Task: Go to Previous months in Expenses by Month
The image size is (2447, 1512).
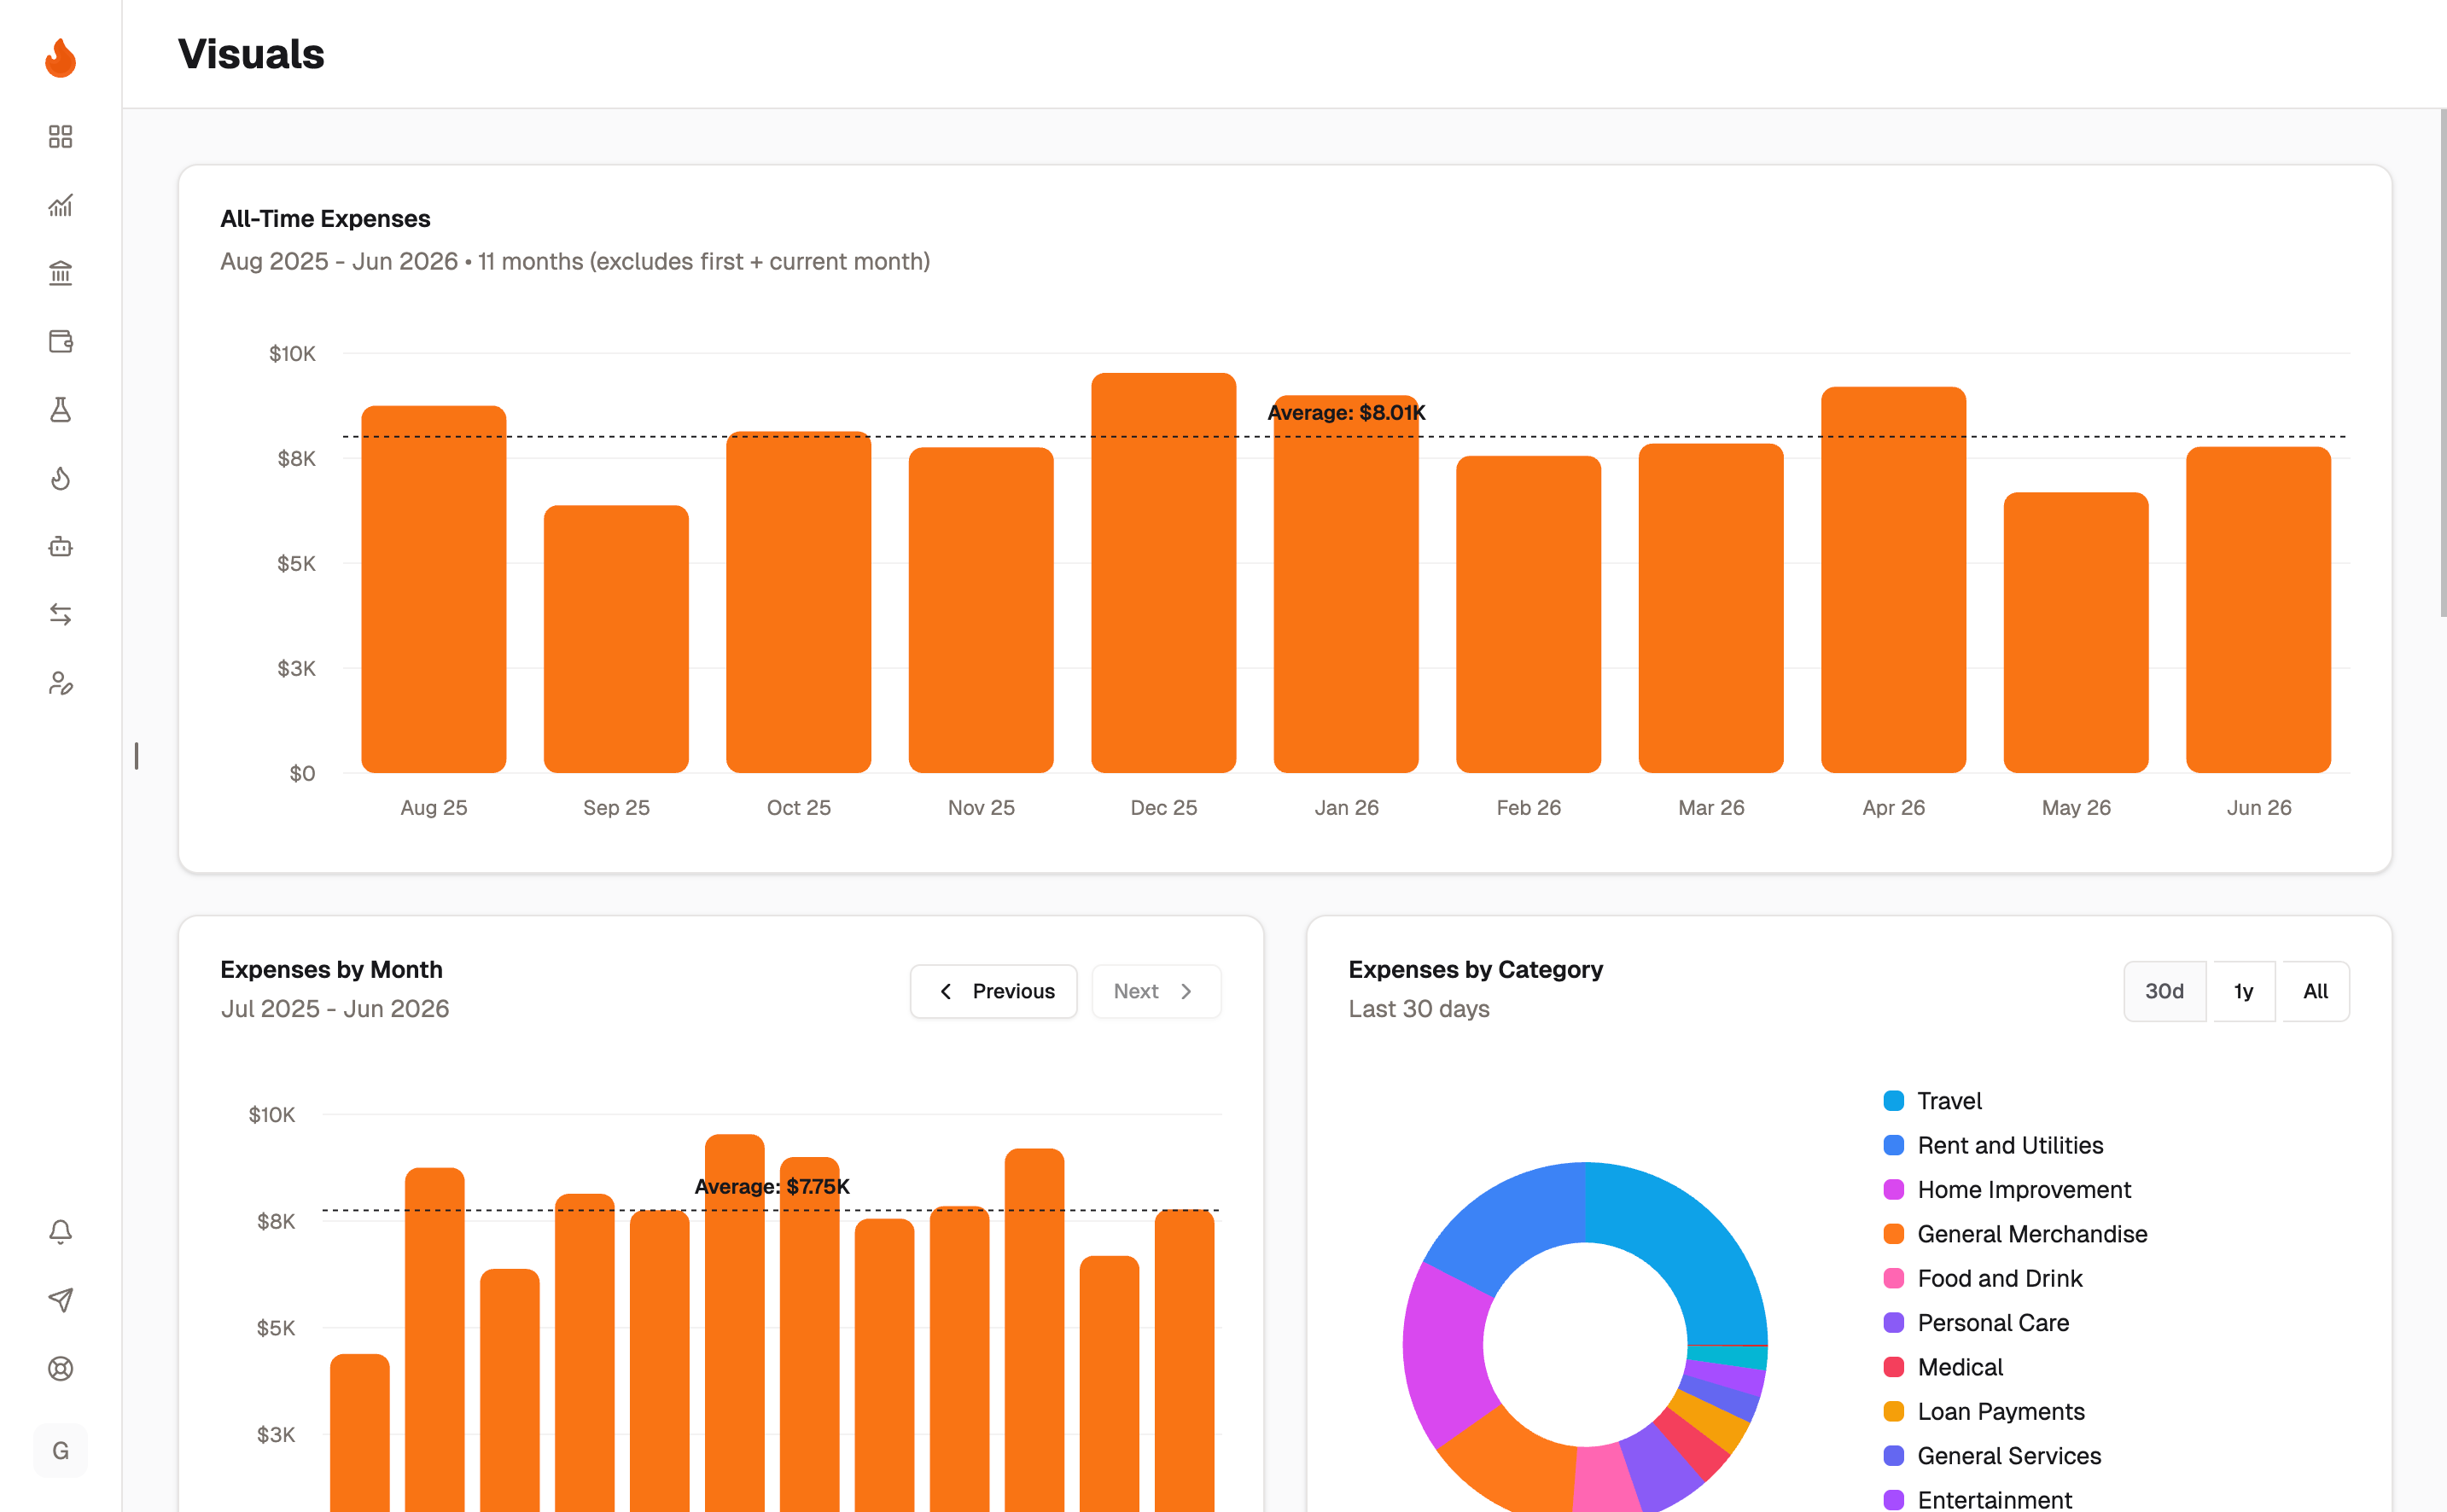Action: [993, 991]
